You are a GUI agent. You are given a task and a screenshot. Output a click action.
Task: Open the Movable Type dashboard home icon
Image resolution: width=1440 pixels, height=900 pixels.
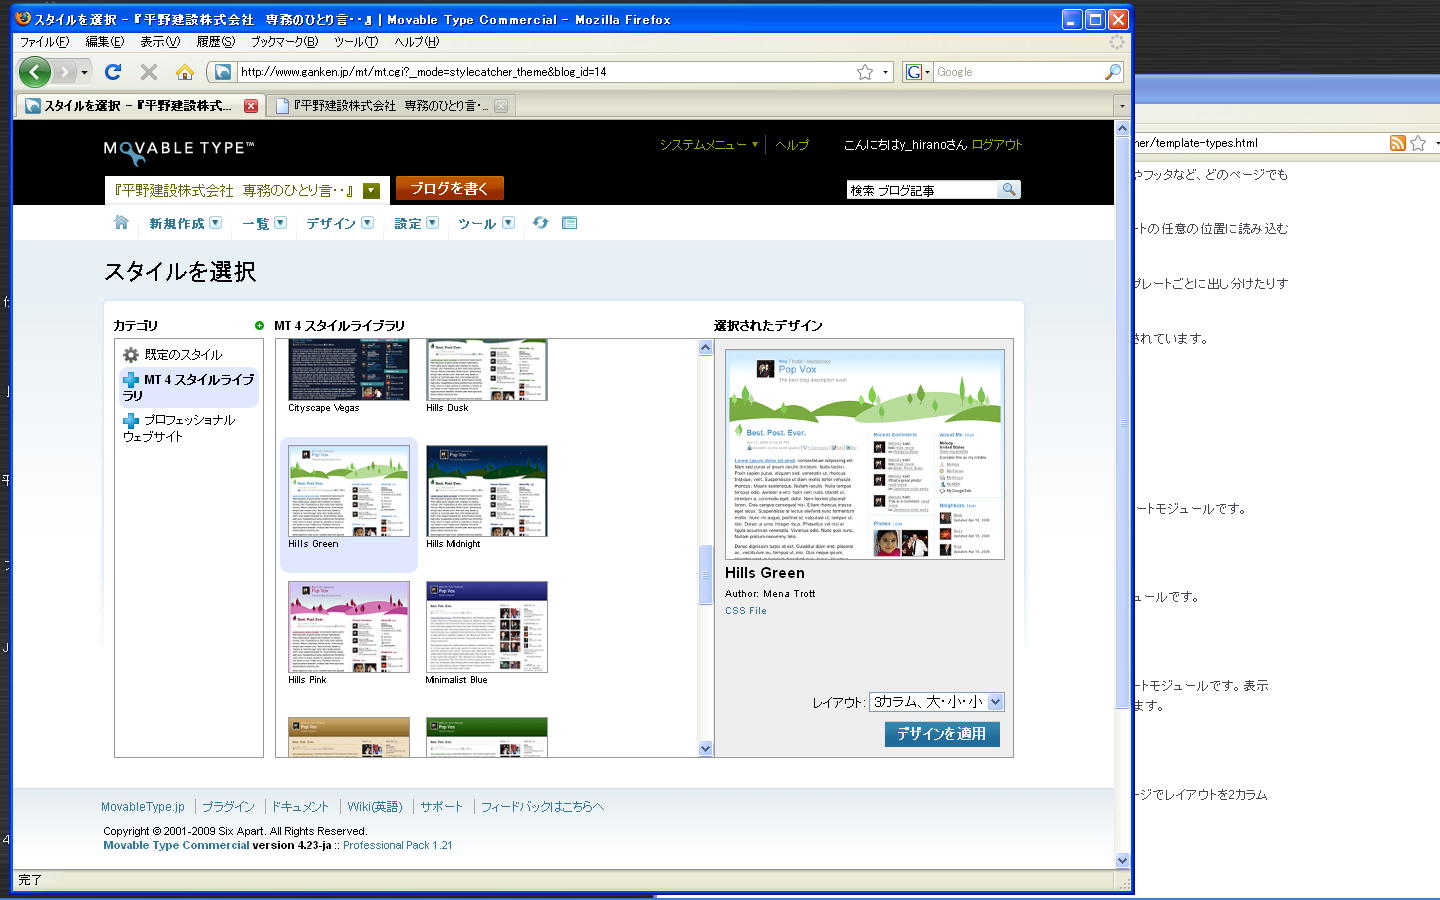(121, 223)
